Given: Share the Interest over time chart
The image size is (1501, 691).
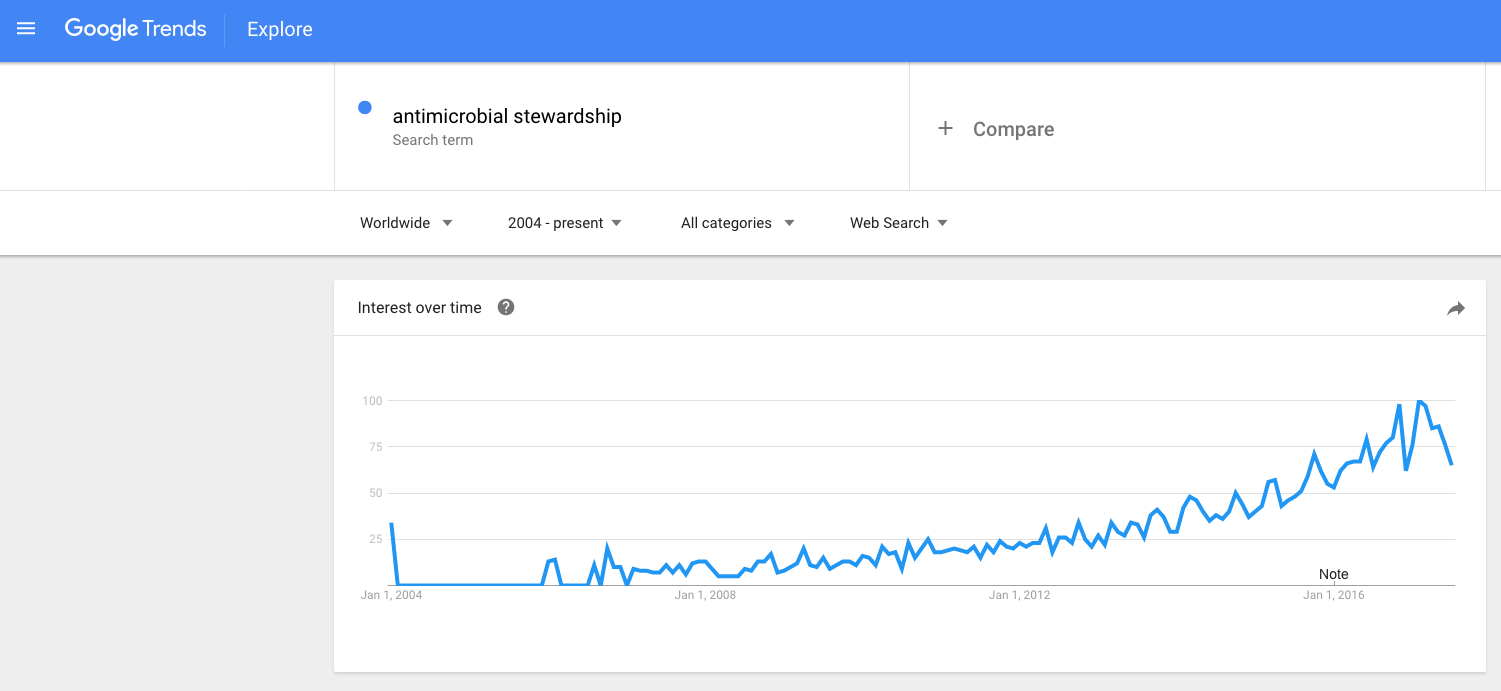Looking at the screenshot, I should pyautogui.click(x=1455, y=309).
